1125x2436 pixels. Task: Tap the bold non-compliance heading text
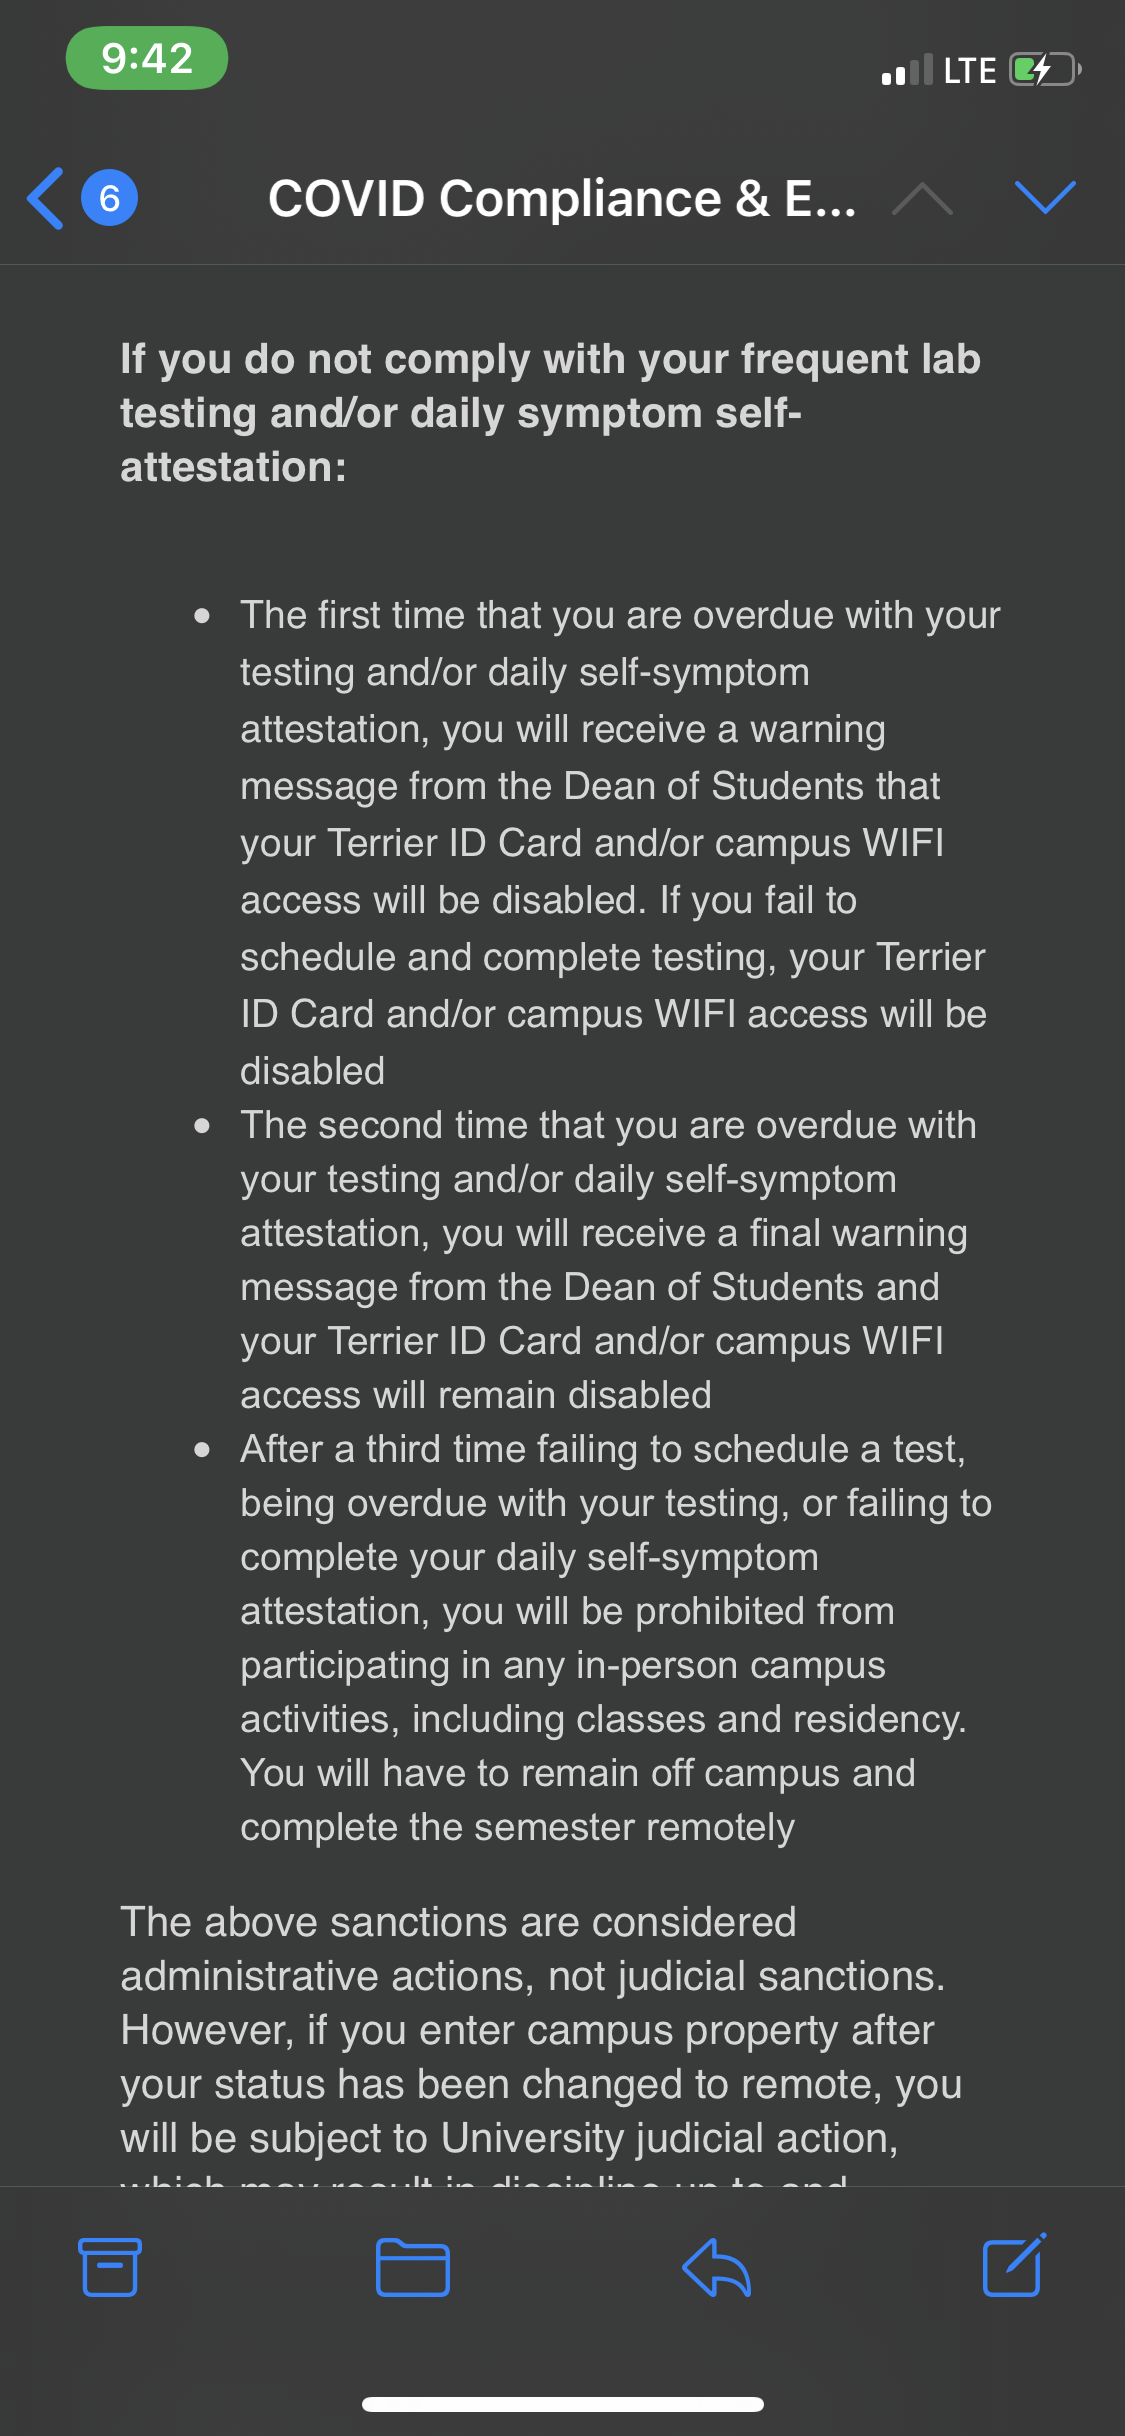tap(549, 412)
